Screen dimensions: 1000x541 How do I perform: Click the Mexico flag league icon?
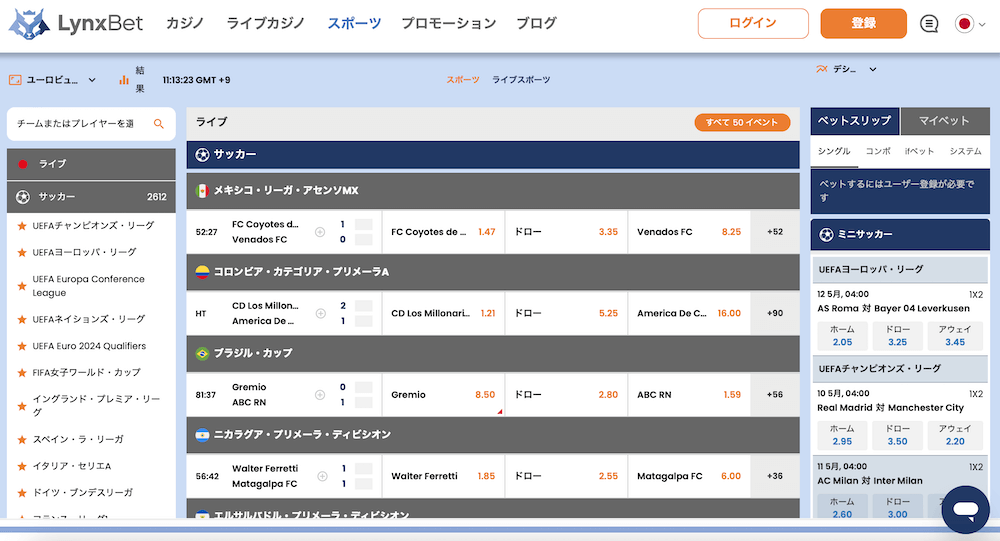click(x=202, y=191)
